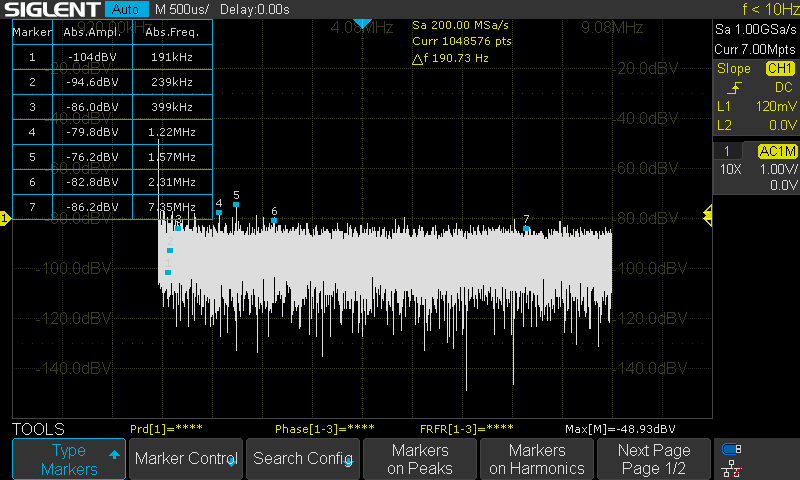The height and width of the screenshot is (480, 800).
Task: Select marker 2 frequency 239kHz
Action: click(172, 82)
